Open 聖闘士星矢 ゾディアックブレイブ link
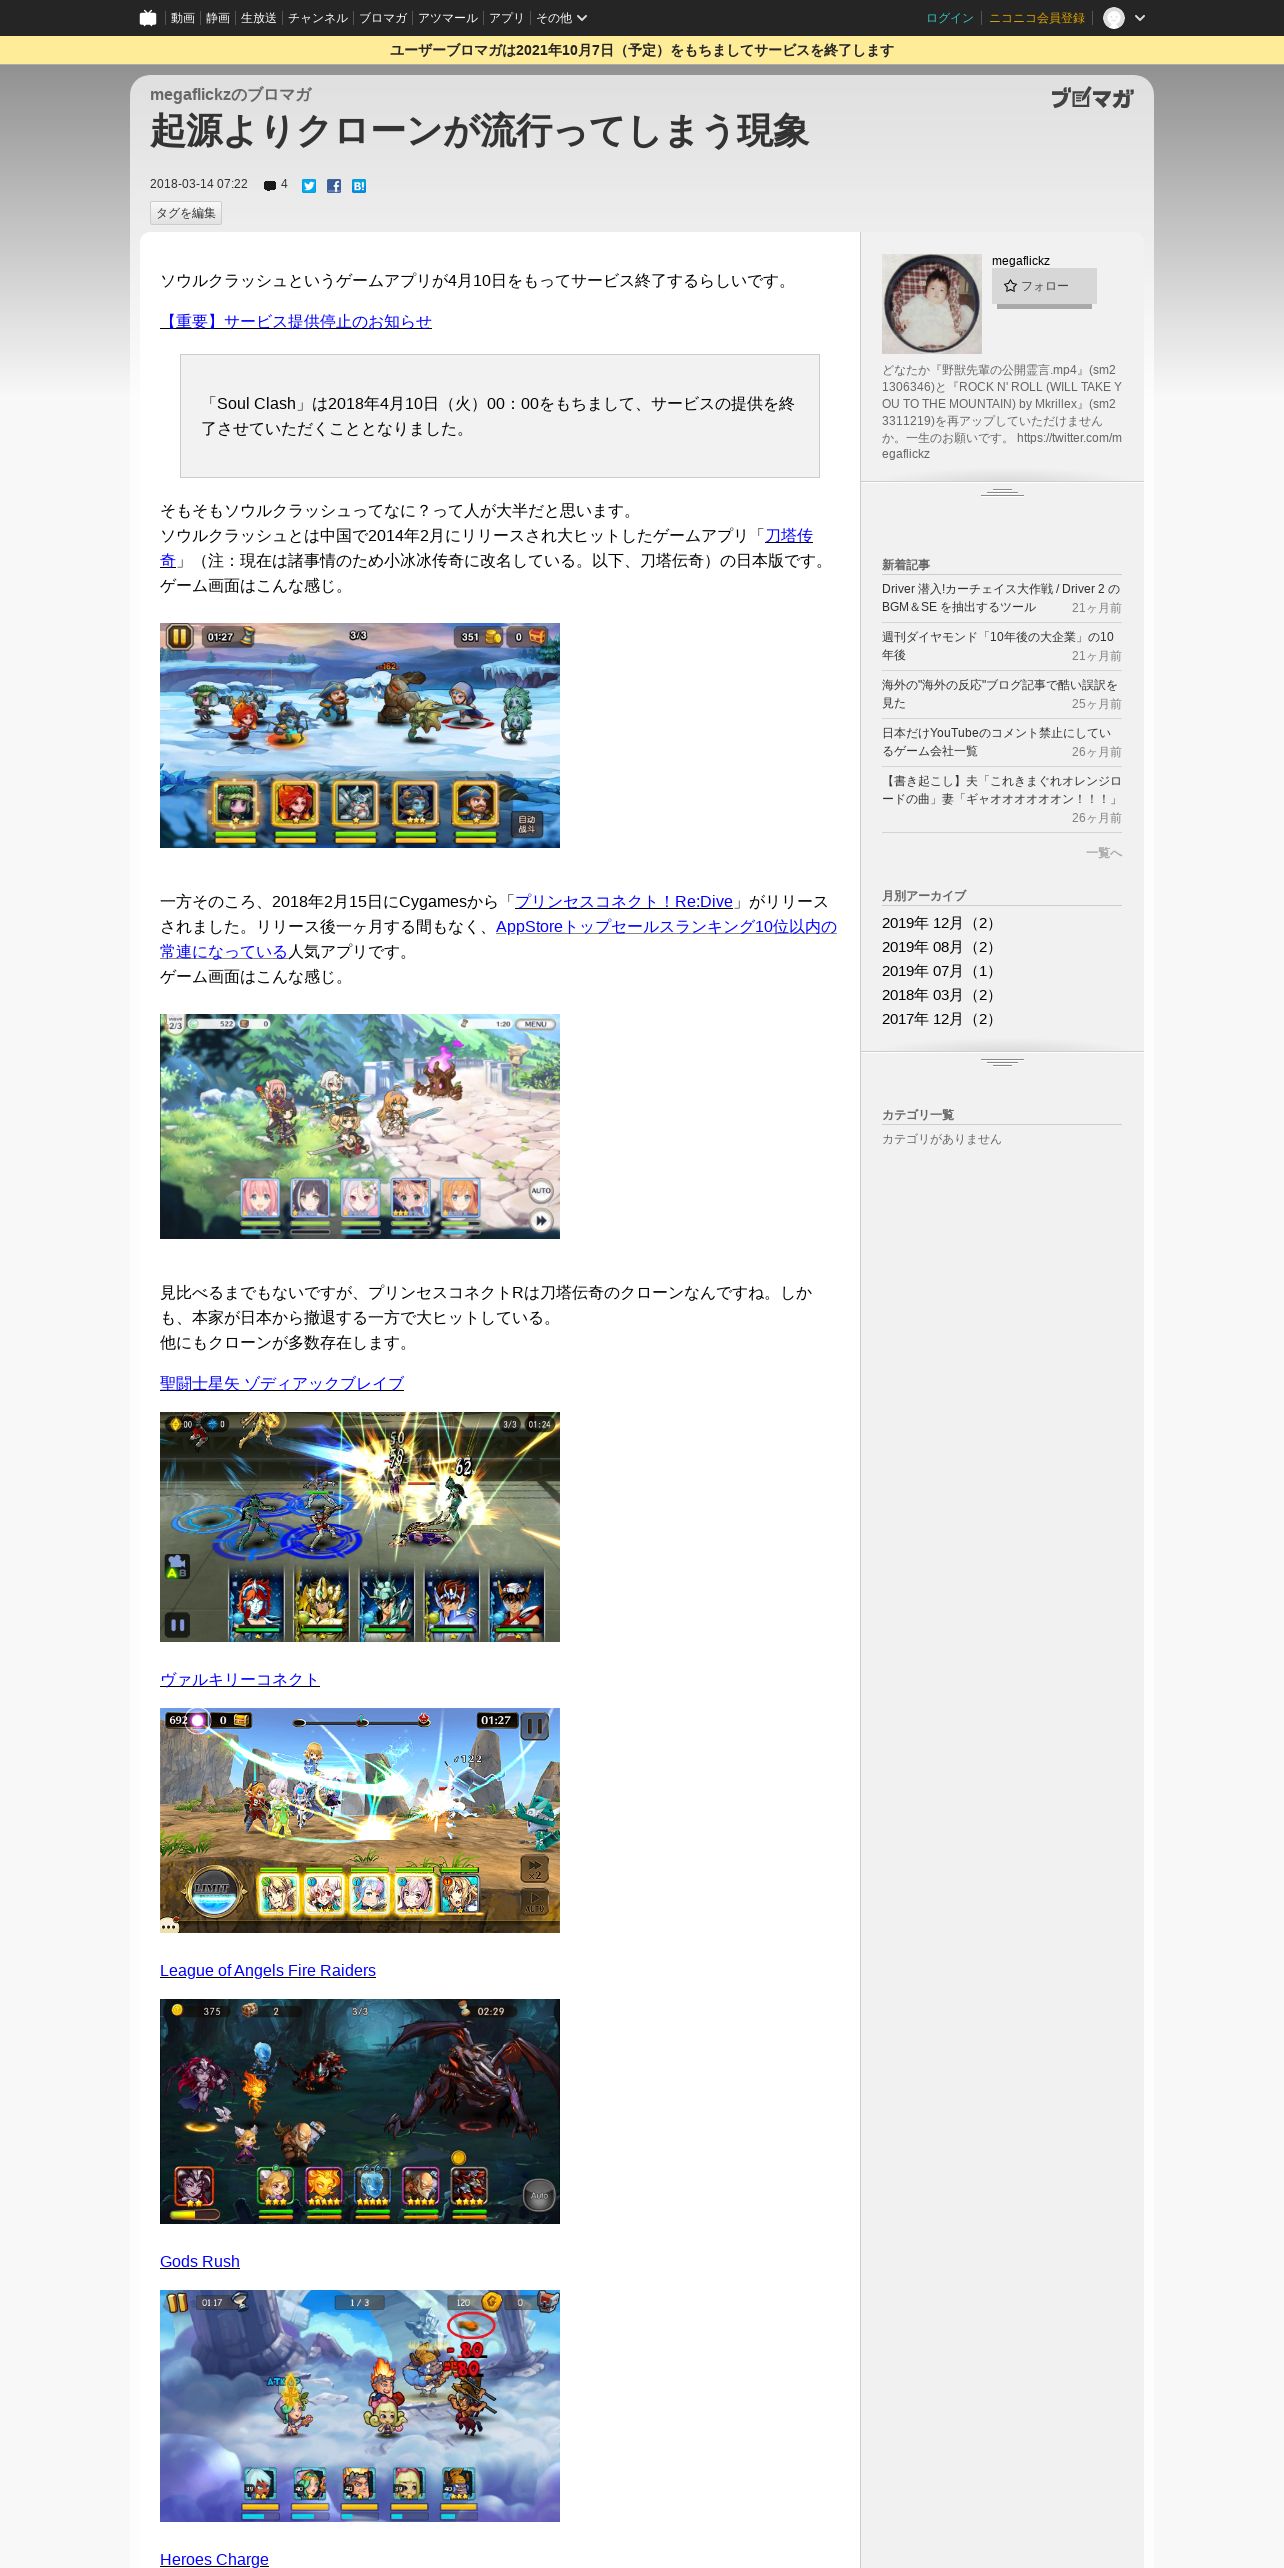The width and height of the screenshot is (1284, 2568). pos(282,1383)
